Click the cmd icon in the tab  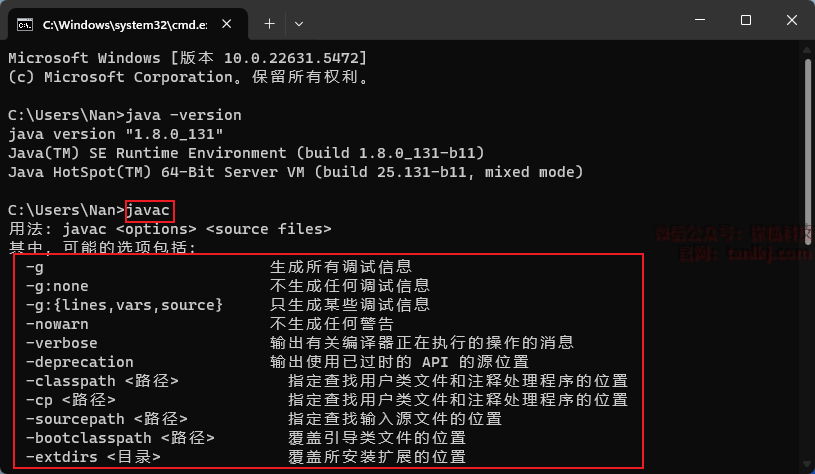pyautogui.click(x=26, y=22)
